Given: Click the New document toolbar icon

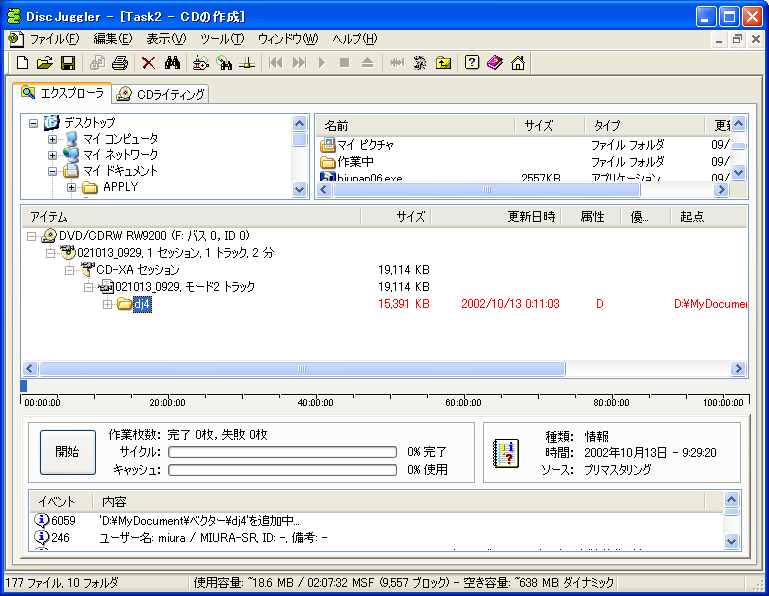Looking at the screenshot, I should [x=22, y=63].
